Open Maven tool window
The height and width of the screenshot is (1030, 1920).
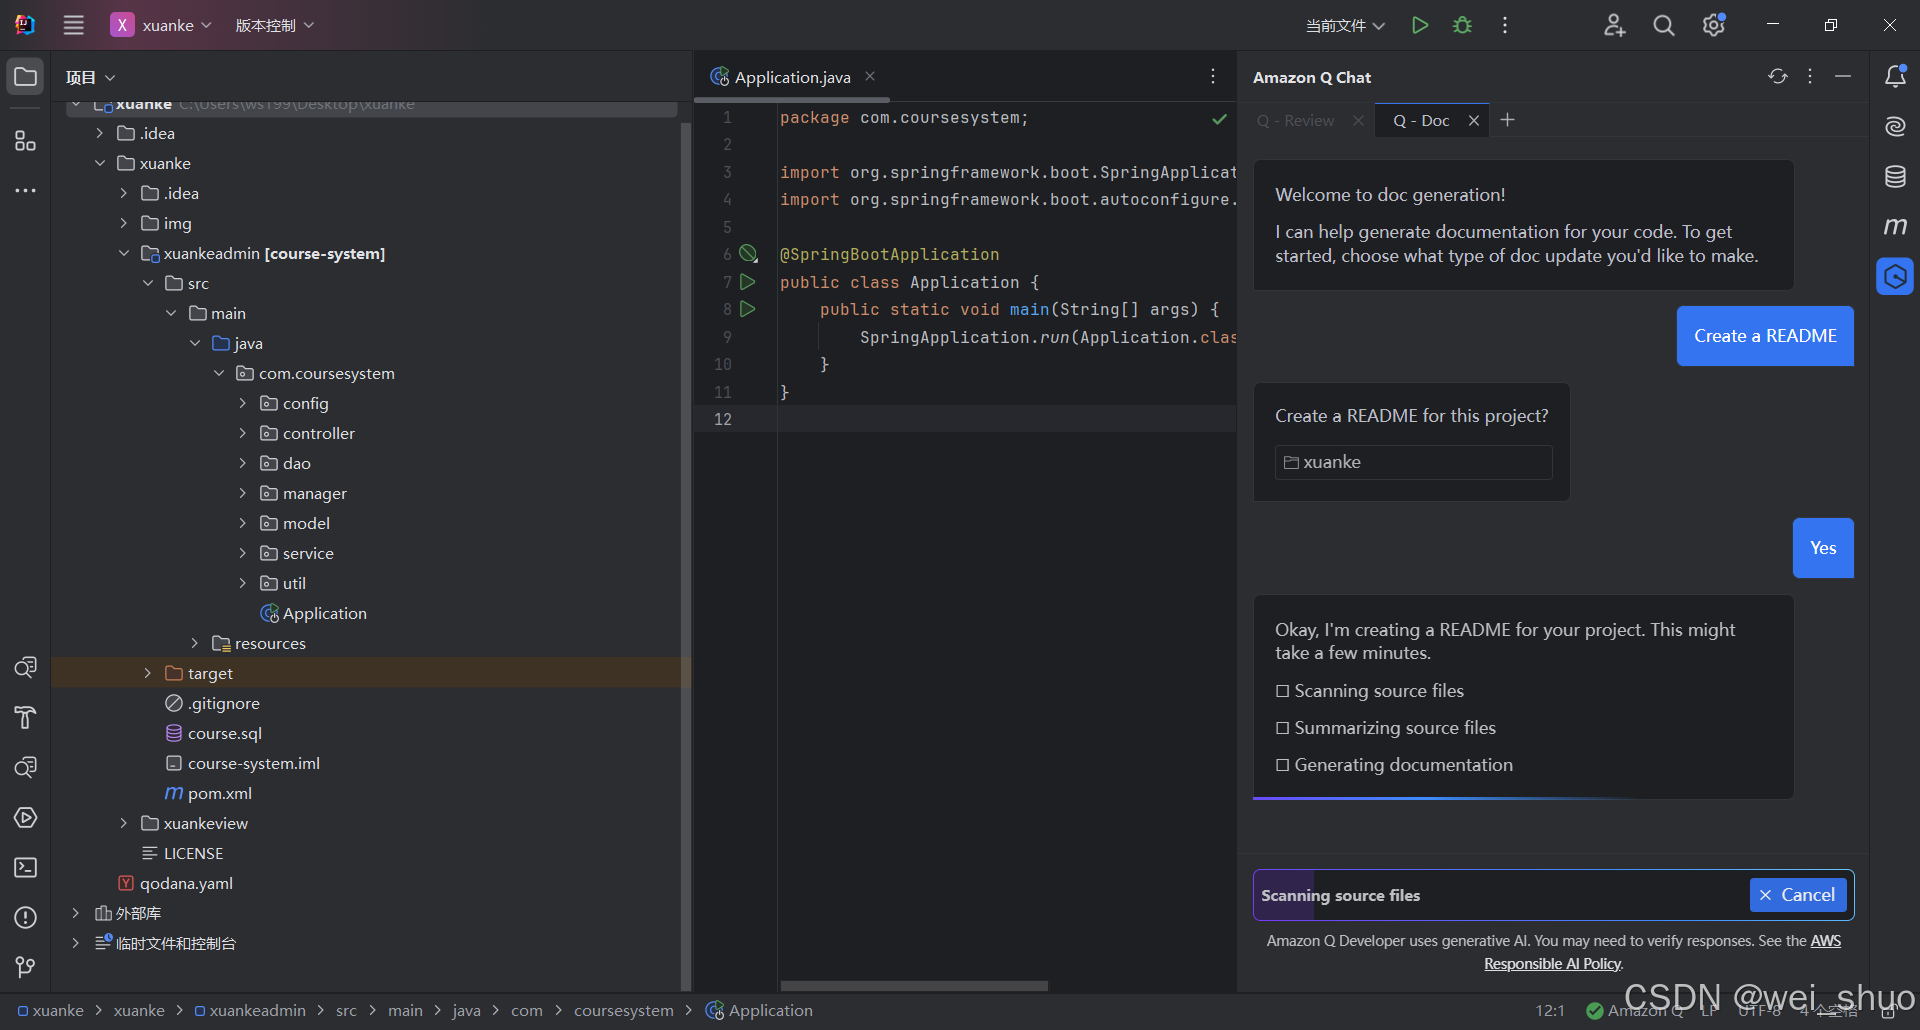pyautogui.click(x=1895, y=227)
